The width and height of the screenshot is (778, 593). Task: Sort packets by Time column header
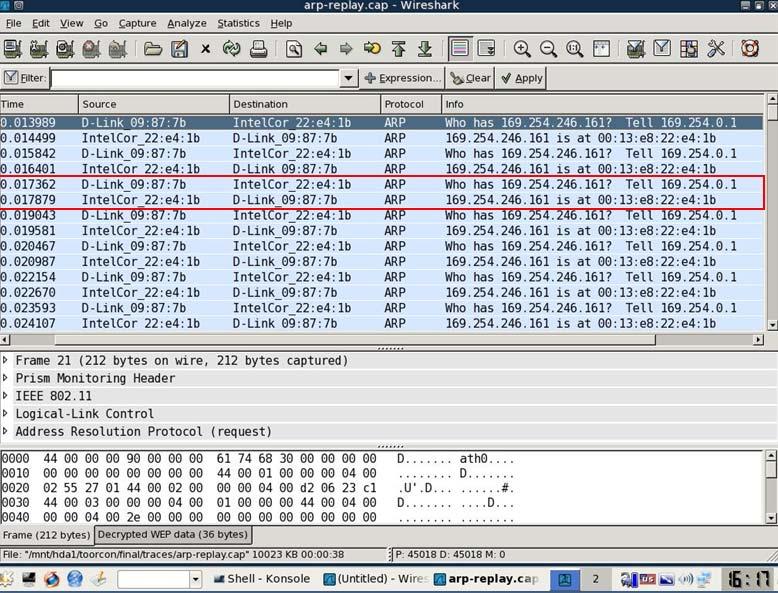[x=39, y=104]
